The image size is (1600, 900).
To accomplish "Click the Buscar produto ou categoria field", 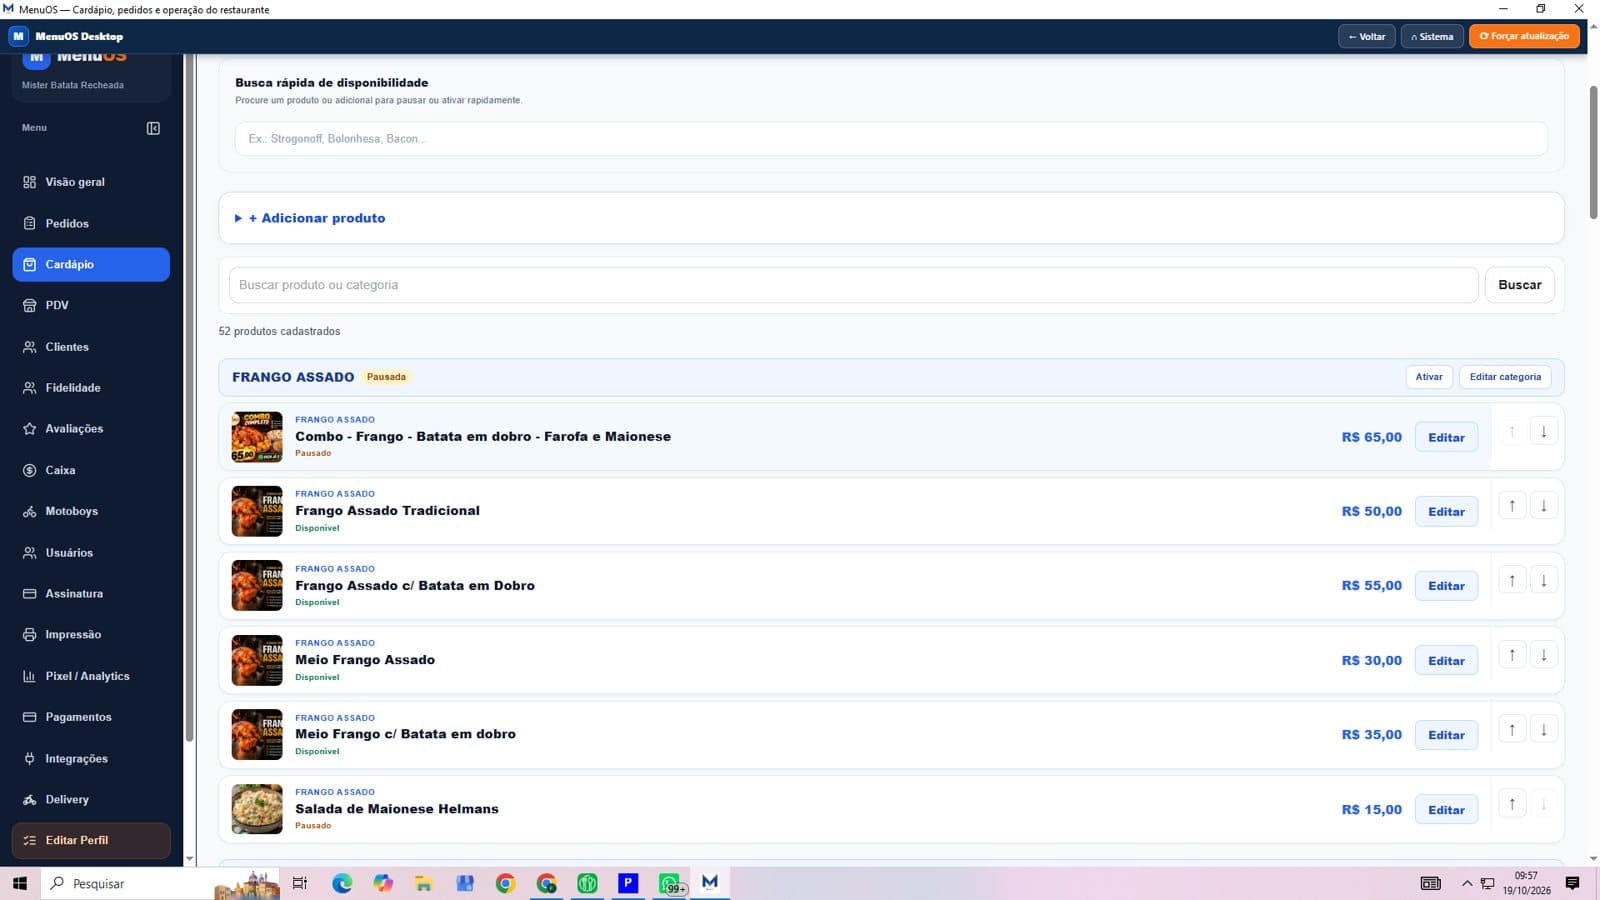I will [x=854, y=285].
